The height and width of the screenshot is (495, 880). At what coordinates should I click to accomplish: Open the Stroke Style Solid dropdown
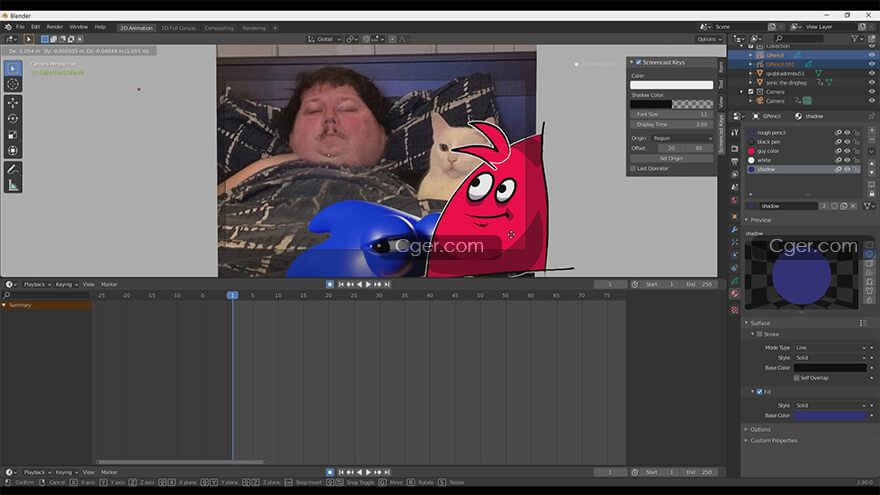point(830,358)
